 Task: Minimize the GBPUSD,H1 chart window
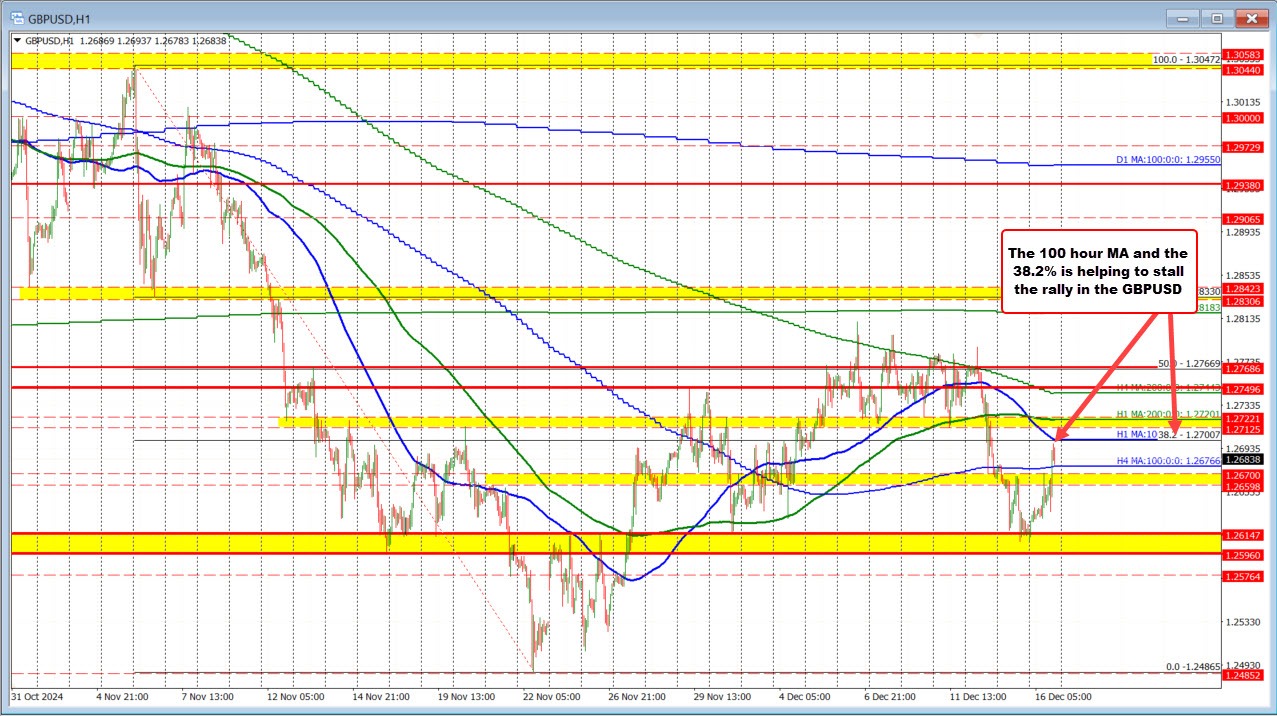click(1182, 17)
